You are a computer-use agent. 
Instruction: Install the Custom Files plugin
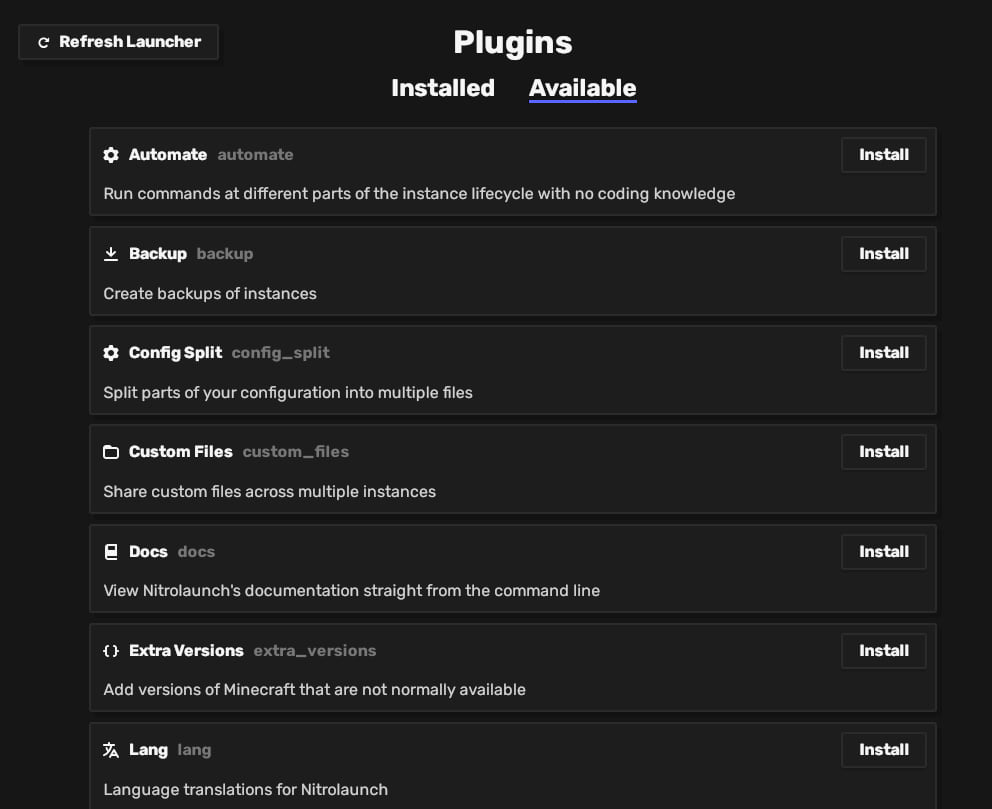(x=883, y=452)
